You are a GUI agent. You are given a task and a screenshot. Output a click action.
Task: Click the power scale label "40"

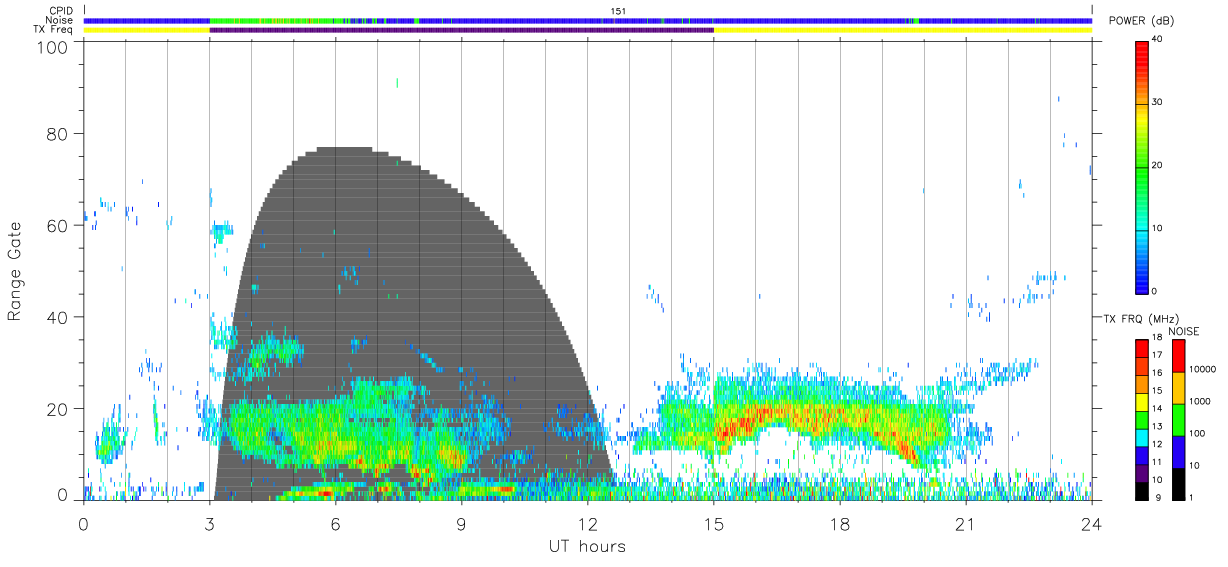coord(1156,39)
